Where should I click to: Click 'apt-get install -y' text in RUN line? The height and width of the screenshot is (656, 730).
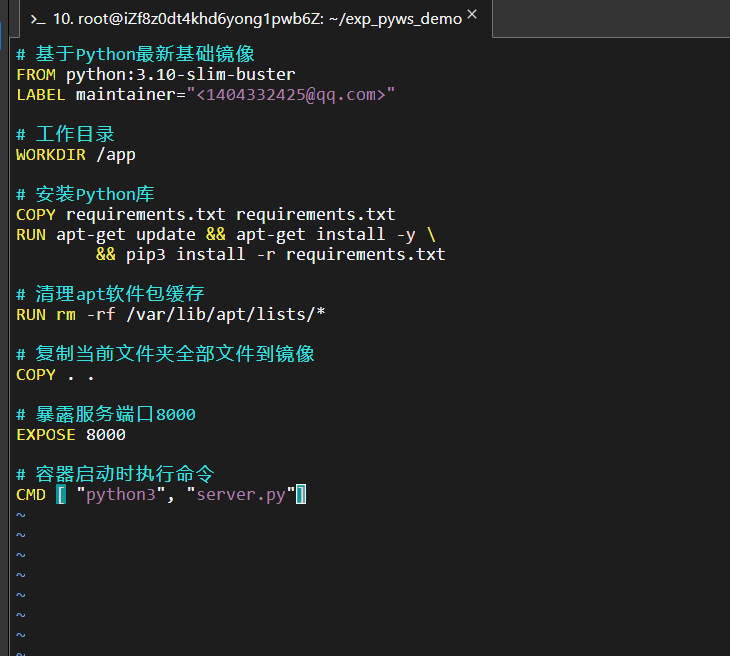325,235
